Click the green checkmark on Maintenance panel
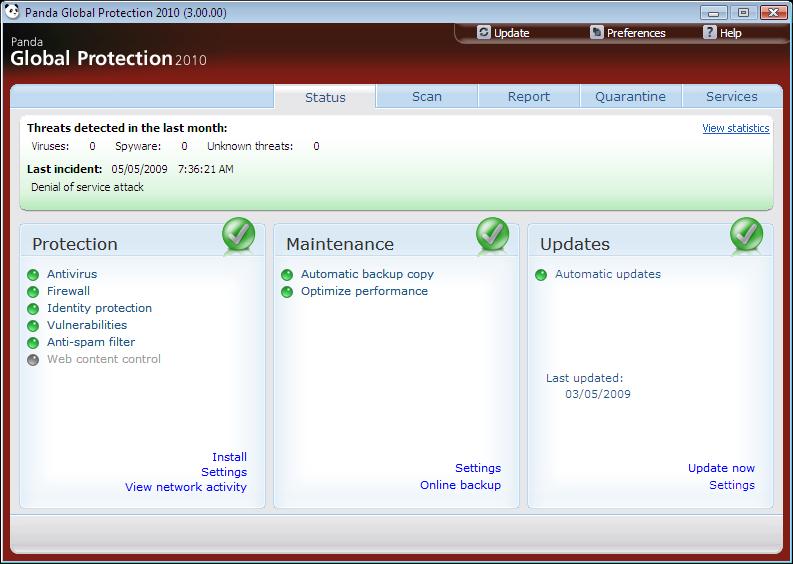The height and width of the screenshot is (564, 793). pyautogui.click(x=493, y=236)
